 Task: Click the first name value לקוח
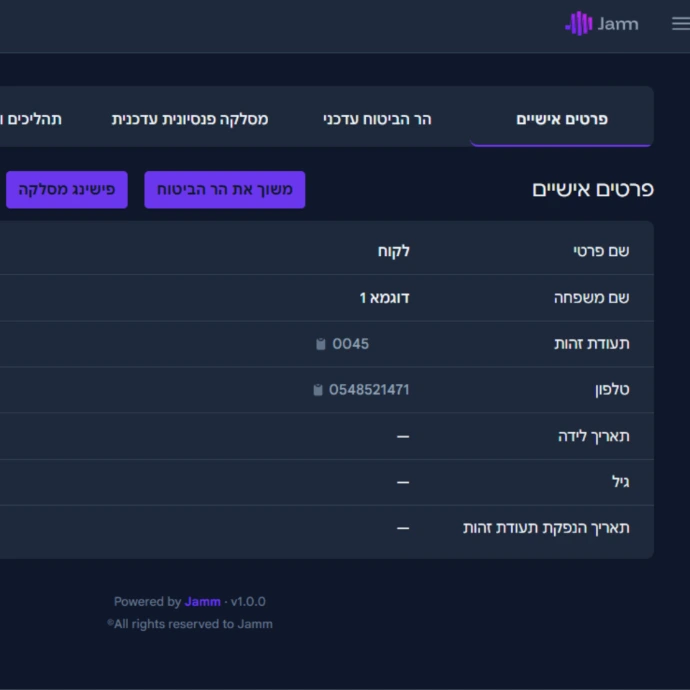pyautogui.click(x=393, y=251)
